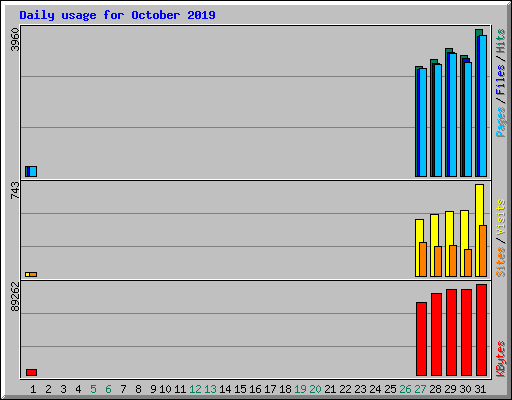The image size is (512, 400).
Task: Select the red KBytes bar for day 29
Action: pos(452,332)
